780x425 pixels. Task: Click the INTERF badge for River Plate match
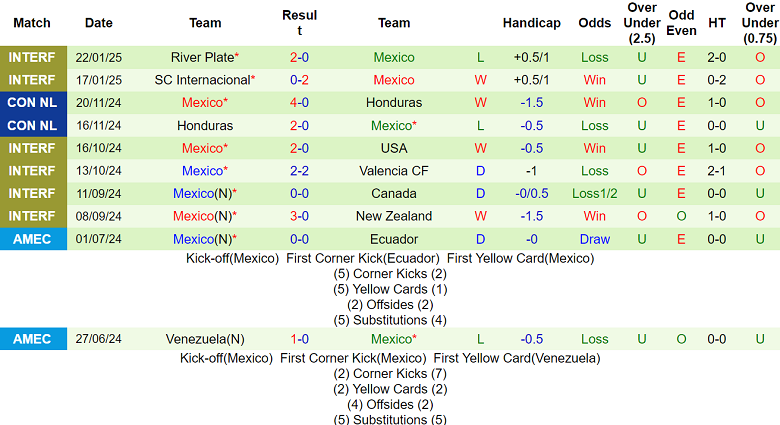(33, 57)
